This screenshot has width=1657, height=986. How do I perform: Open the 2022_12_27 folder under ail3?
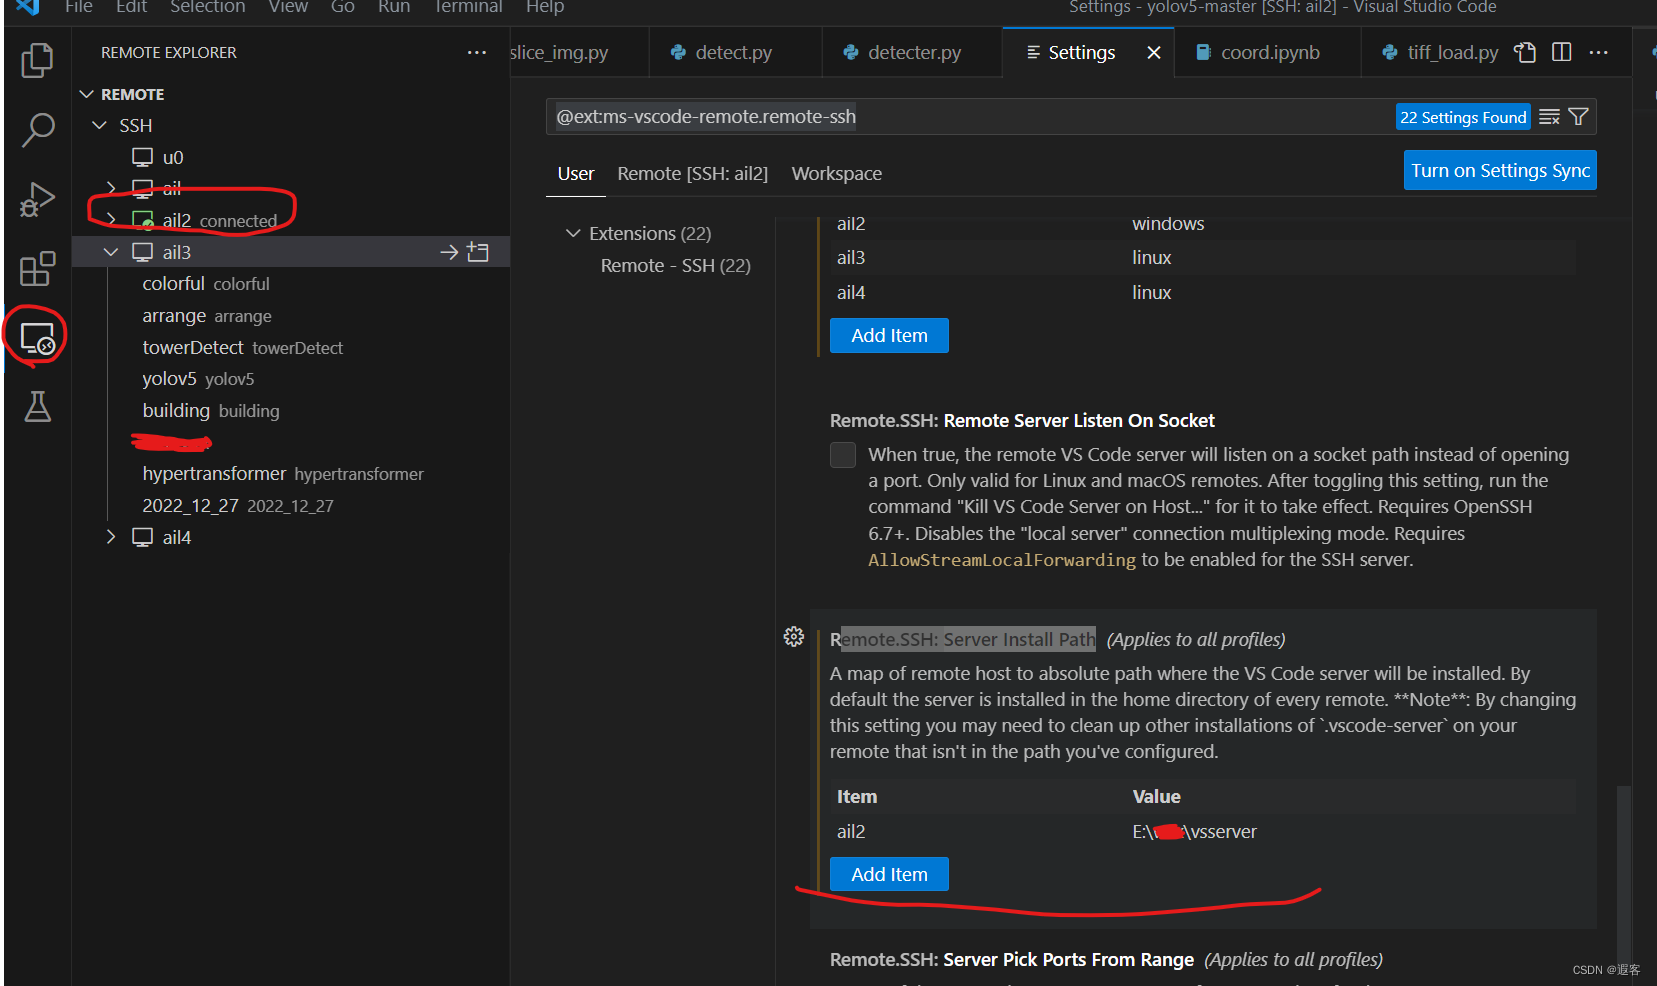click(238, 506)
